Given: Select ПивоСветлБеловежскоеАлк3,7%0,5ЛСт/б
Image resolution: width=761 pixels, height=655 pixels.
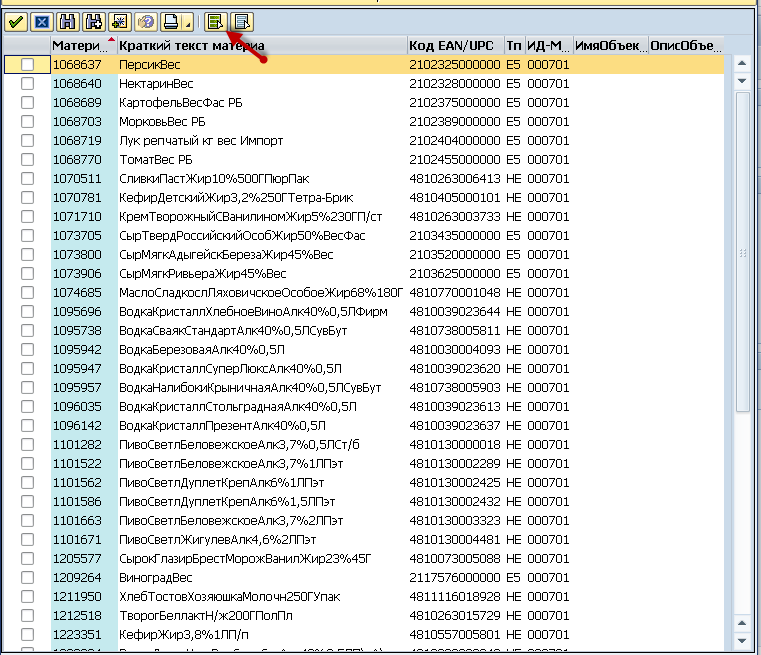Looking at the screenshot, I should click(239, 444).
